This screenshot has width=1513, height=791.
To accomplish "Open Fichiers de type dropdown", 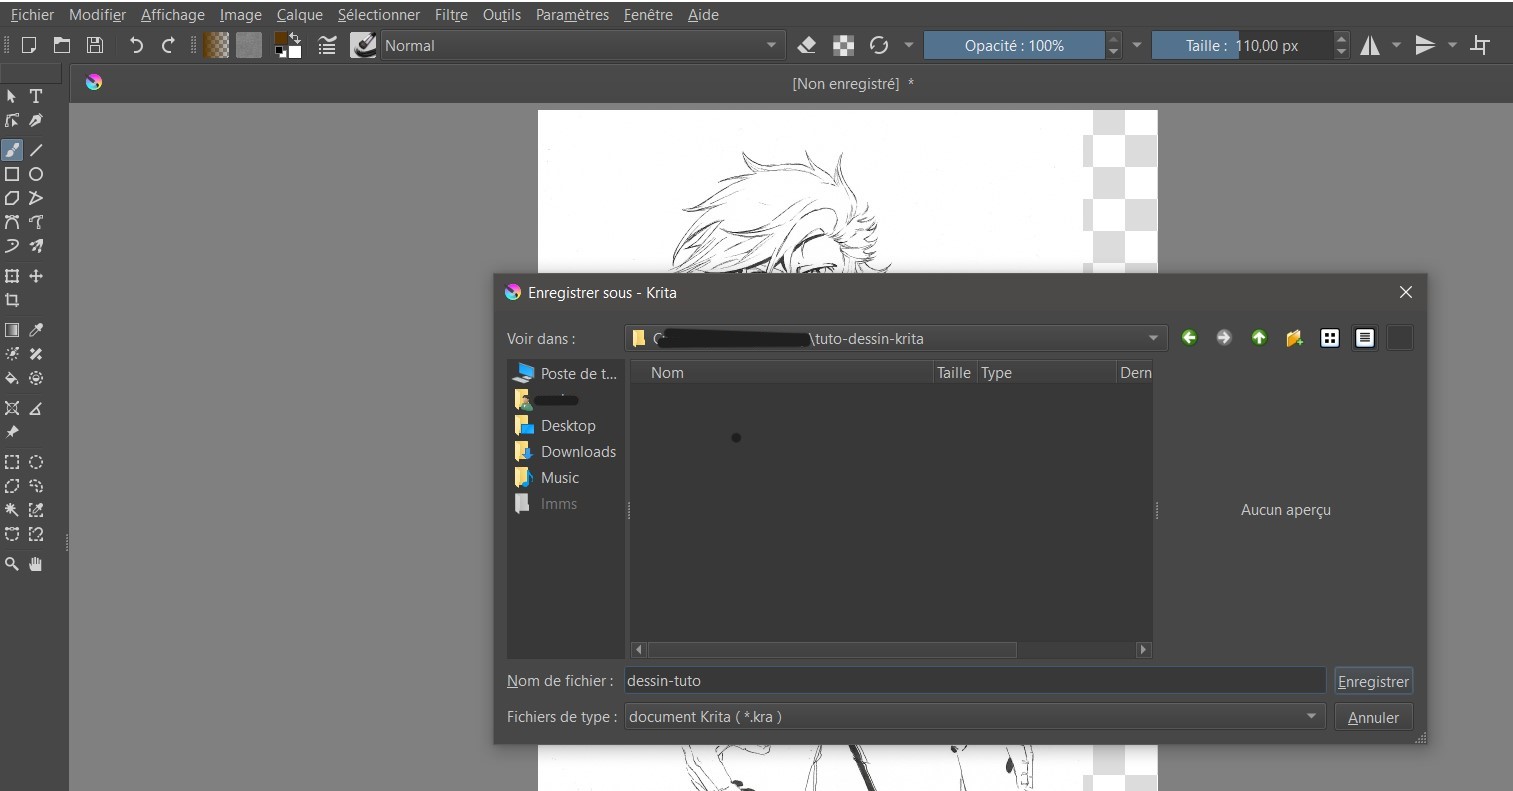I will coord(975,716).
